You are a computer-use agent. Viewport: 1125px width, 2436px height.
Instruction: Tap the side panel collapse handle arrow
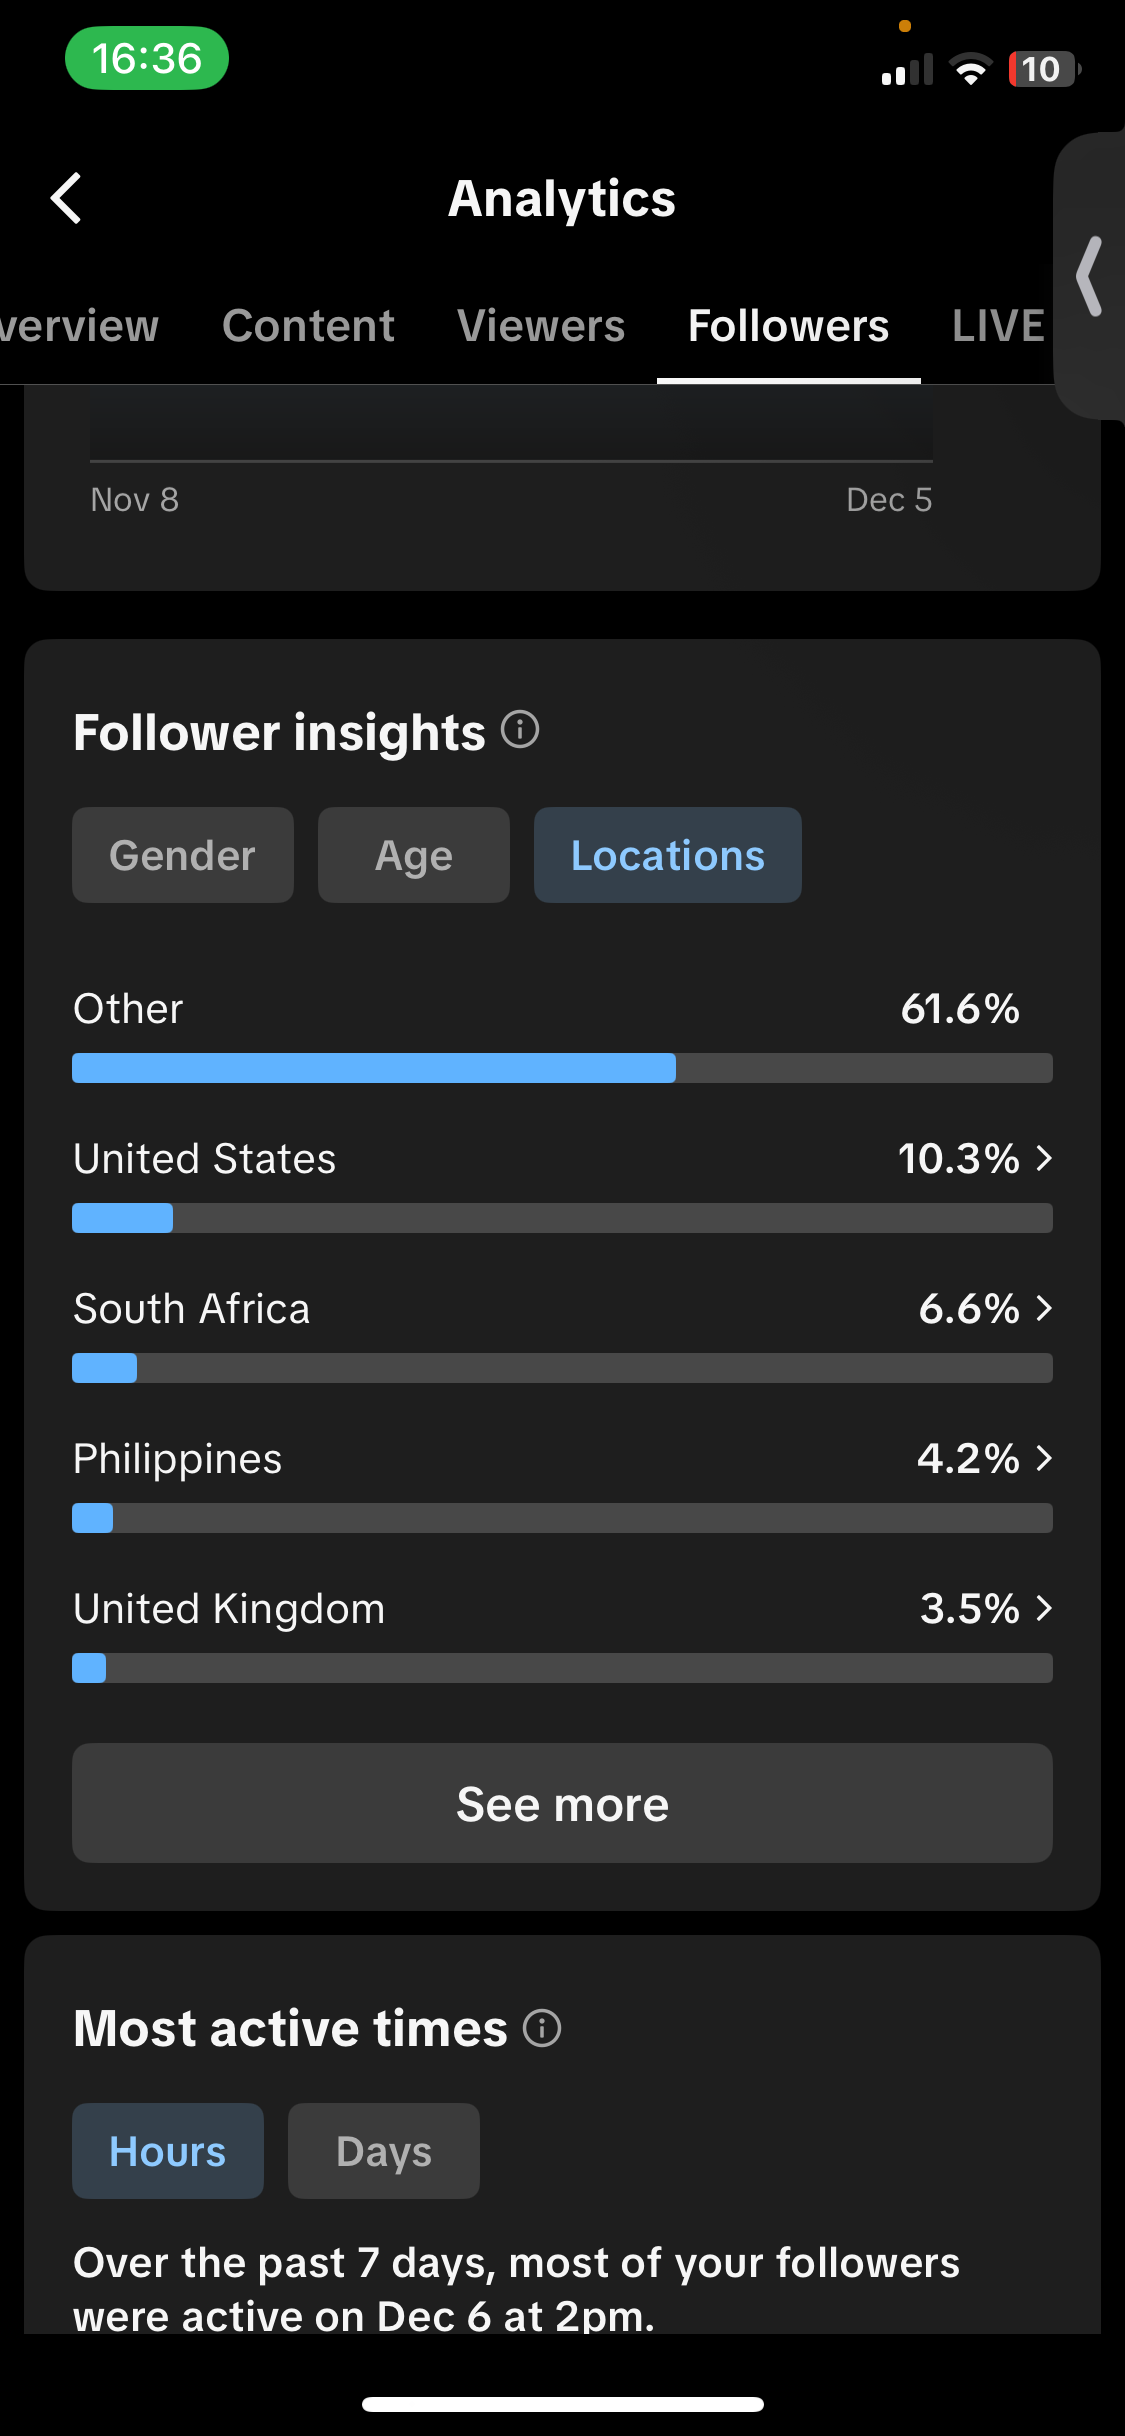(x=1090, y=276)
